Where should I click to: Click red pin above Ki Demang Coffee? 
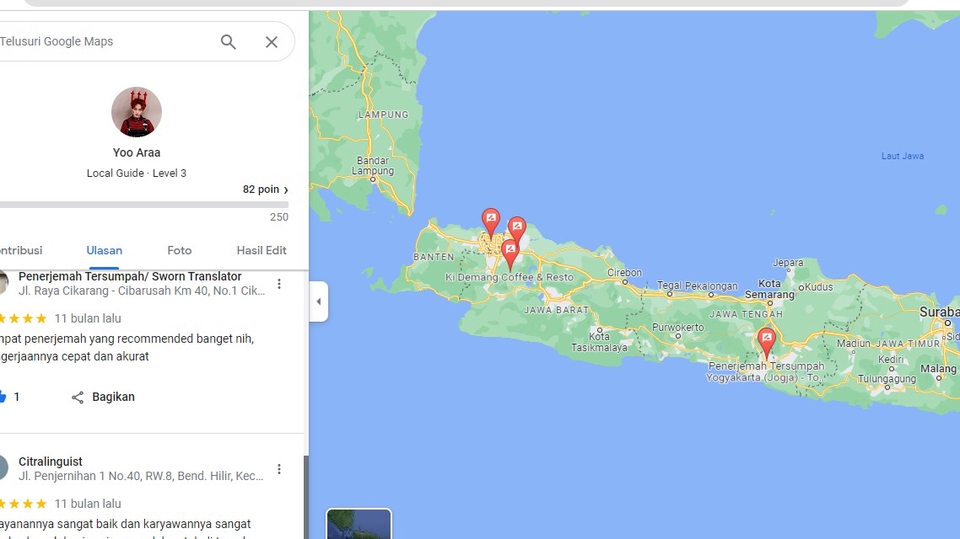(510, 254)
